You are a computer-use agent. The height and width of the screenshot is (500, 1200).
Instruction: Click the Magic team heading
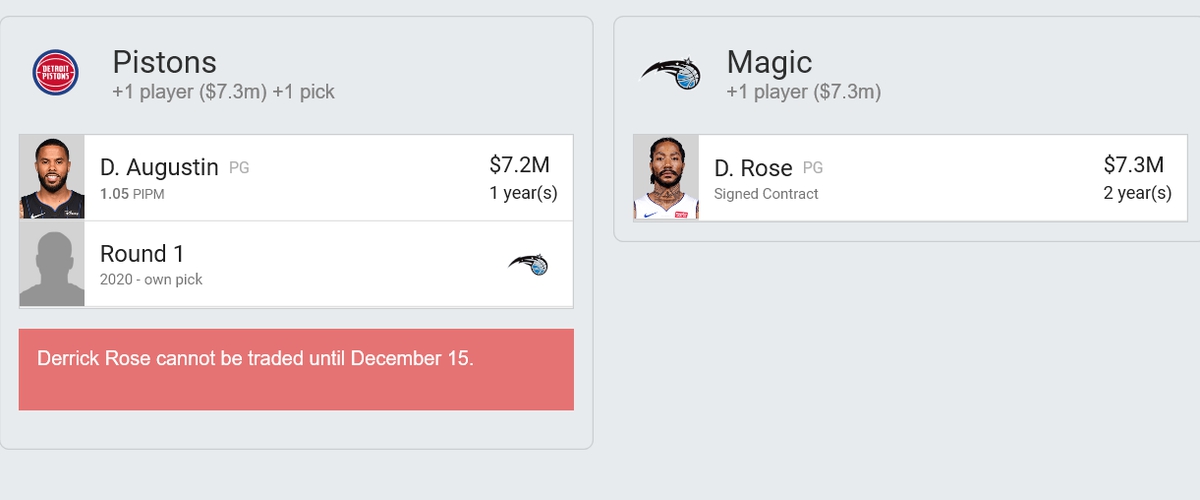coord(769,62)
